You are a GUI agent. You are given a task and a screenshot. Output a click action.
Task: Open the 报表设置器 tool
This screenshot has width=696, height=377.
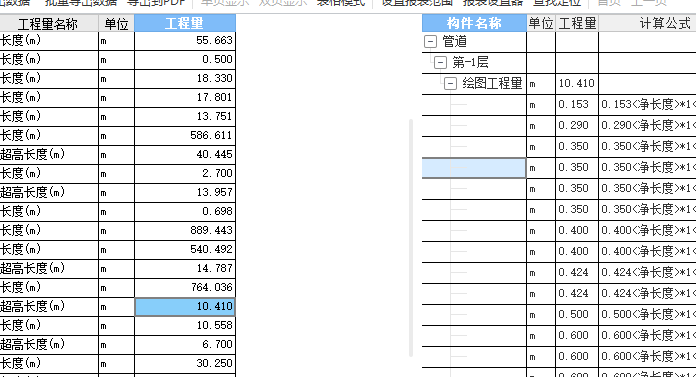tap(493, 3)
